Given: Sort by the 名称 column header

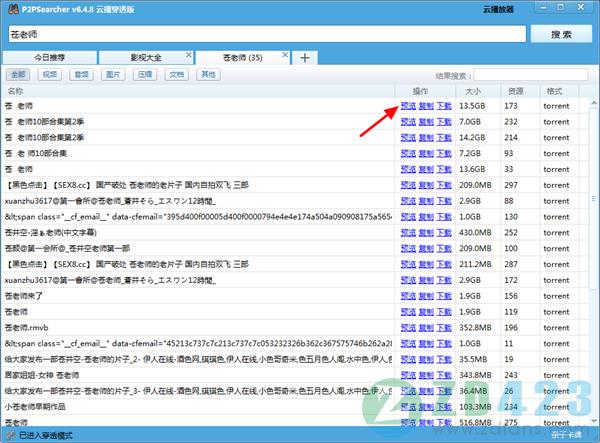Looking at the screenshot, I should click(199, 91).
